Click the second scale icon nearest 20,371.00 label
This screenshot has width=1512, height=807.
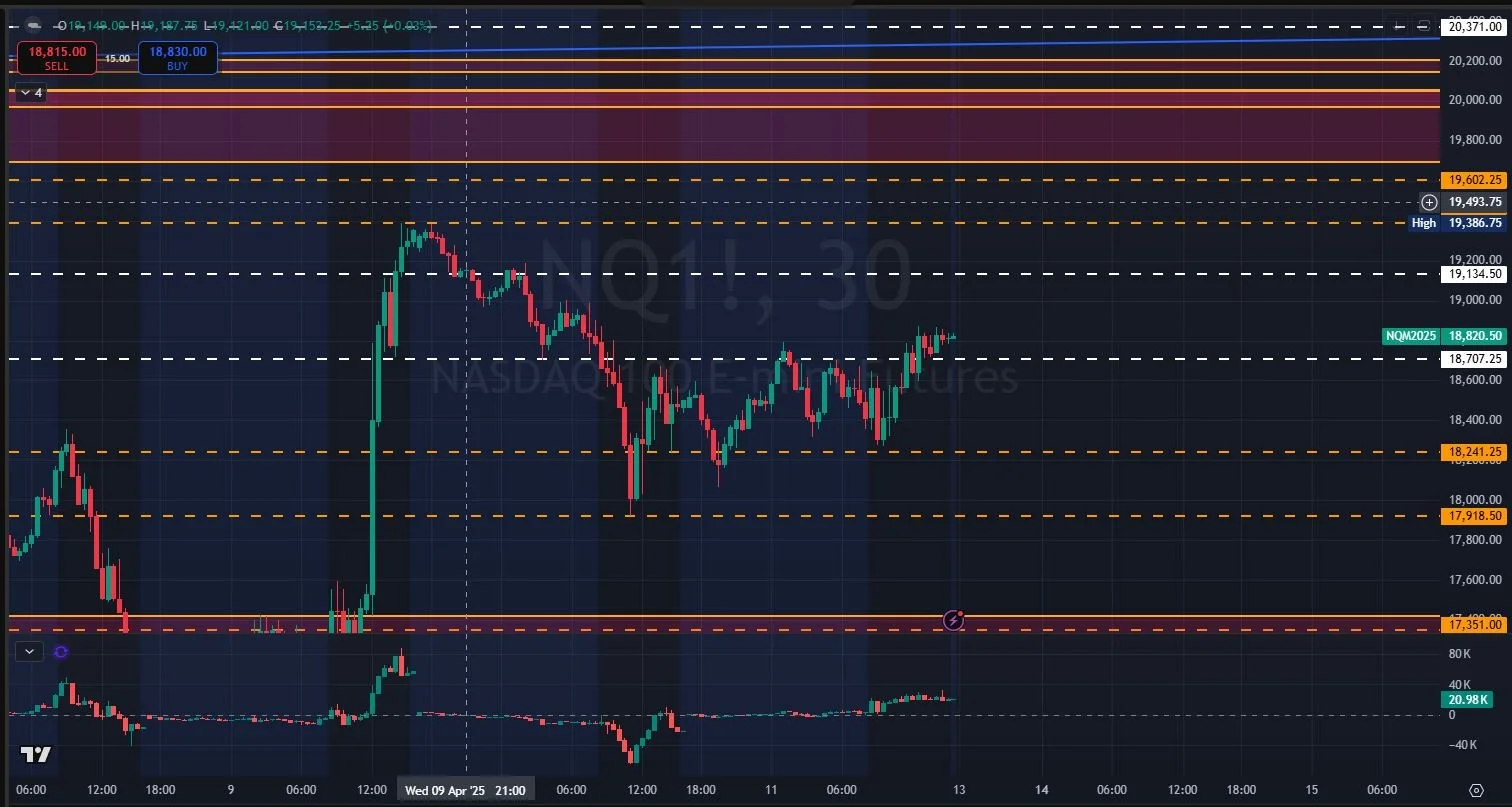coord(1422,26)
